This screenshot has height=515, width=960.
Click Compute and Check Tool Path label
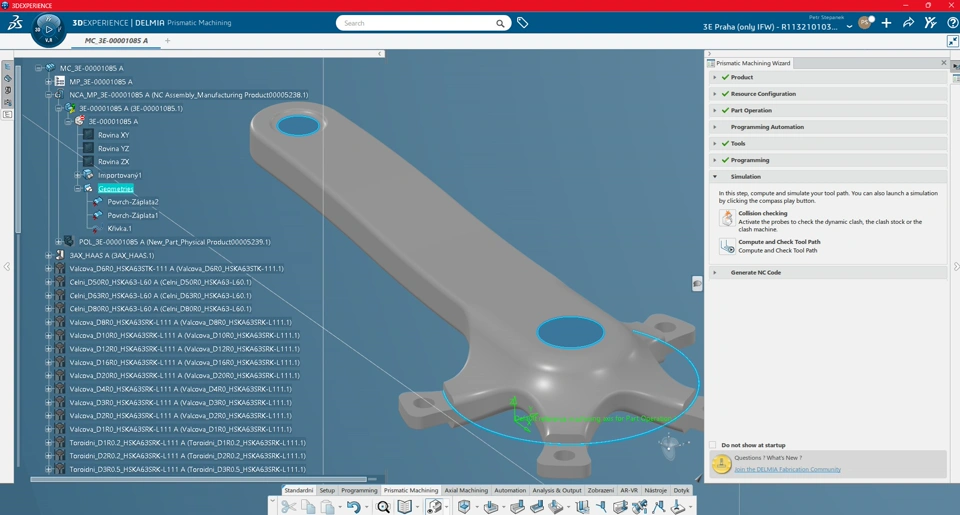779,242
